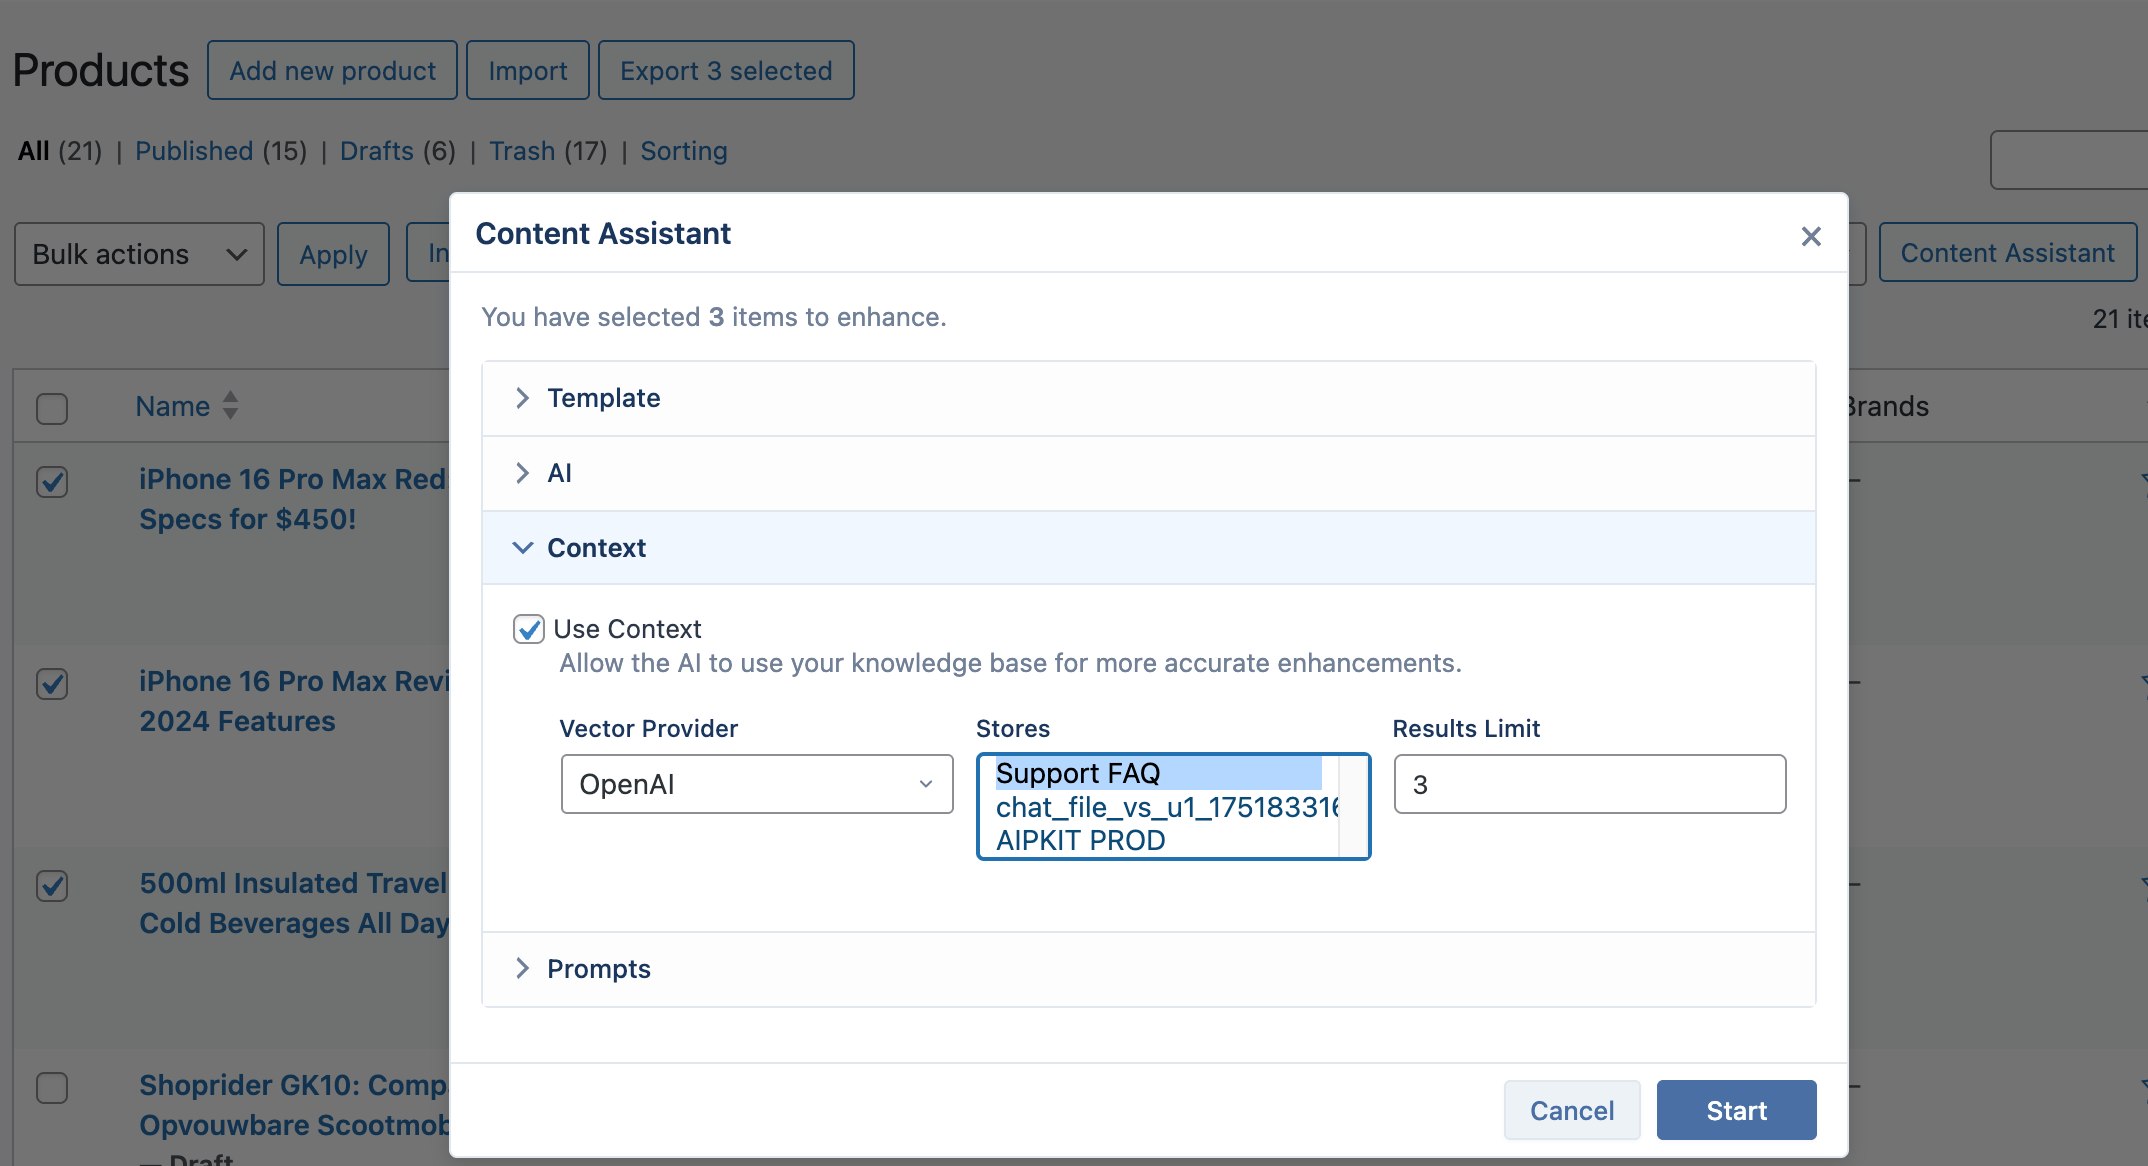
Task: Click the Import button
Action: click(528, 70)
